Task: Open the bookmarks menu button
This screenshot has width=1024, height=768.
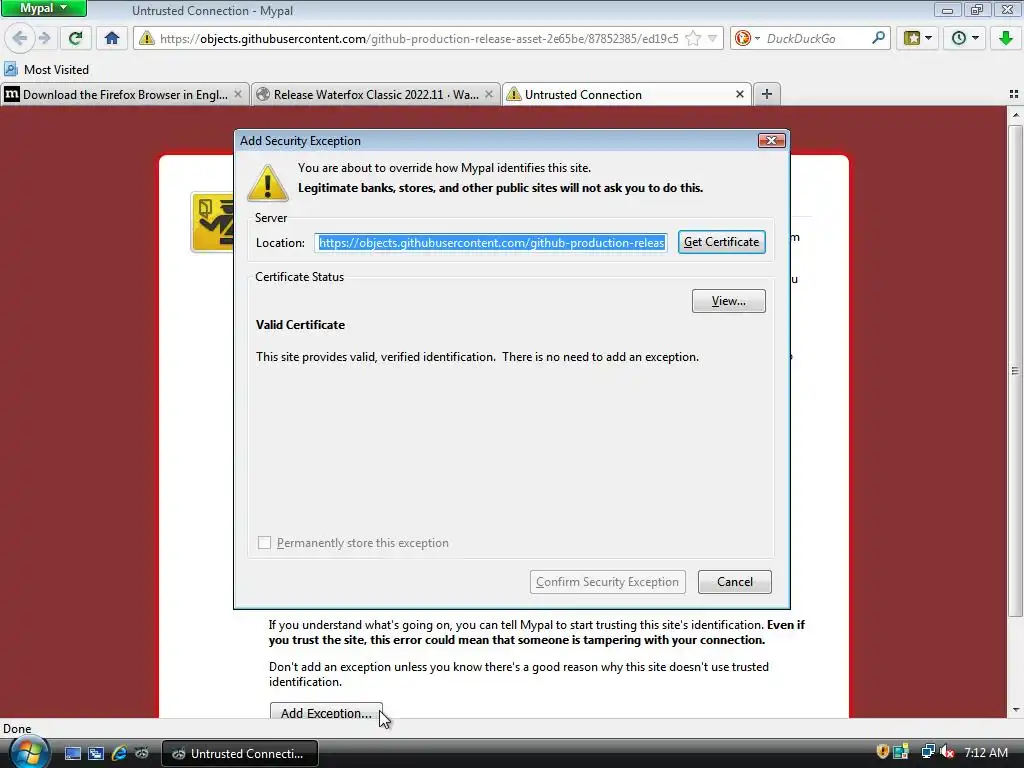Action: click(918, 38)
